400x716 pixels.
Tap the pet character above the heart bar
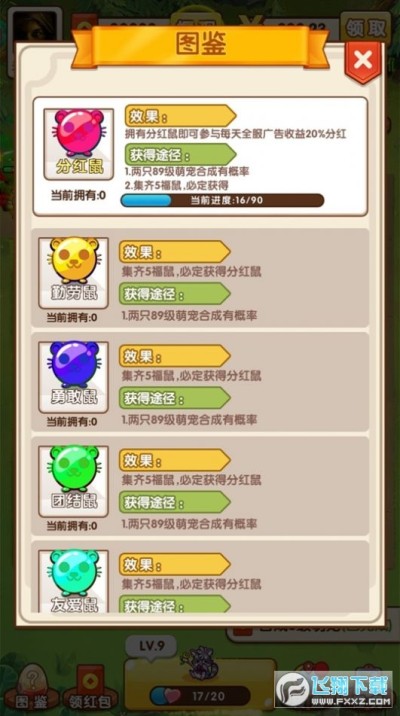(x=200, y=662)
